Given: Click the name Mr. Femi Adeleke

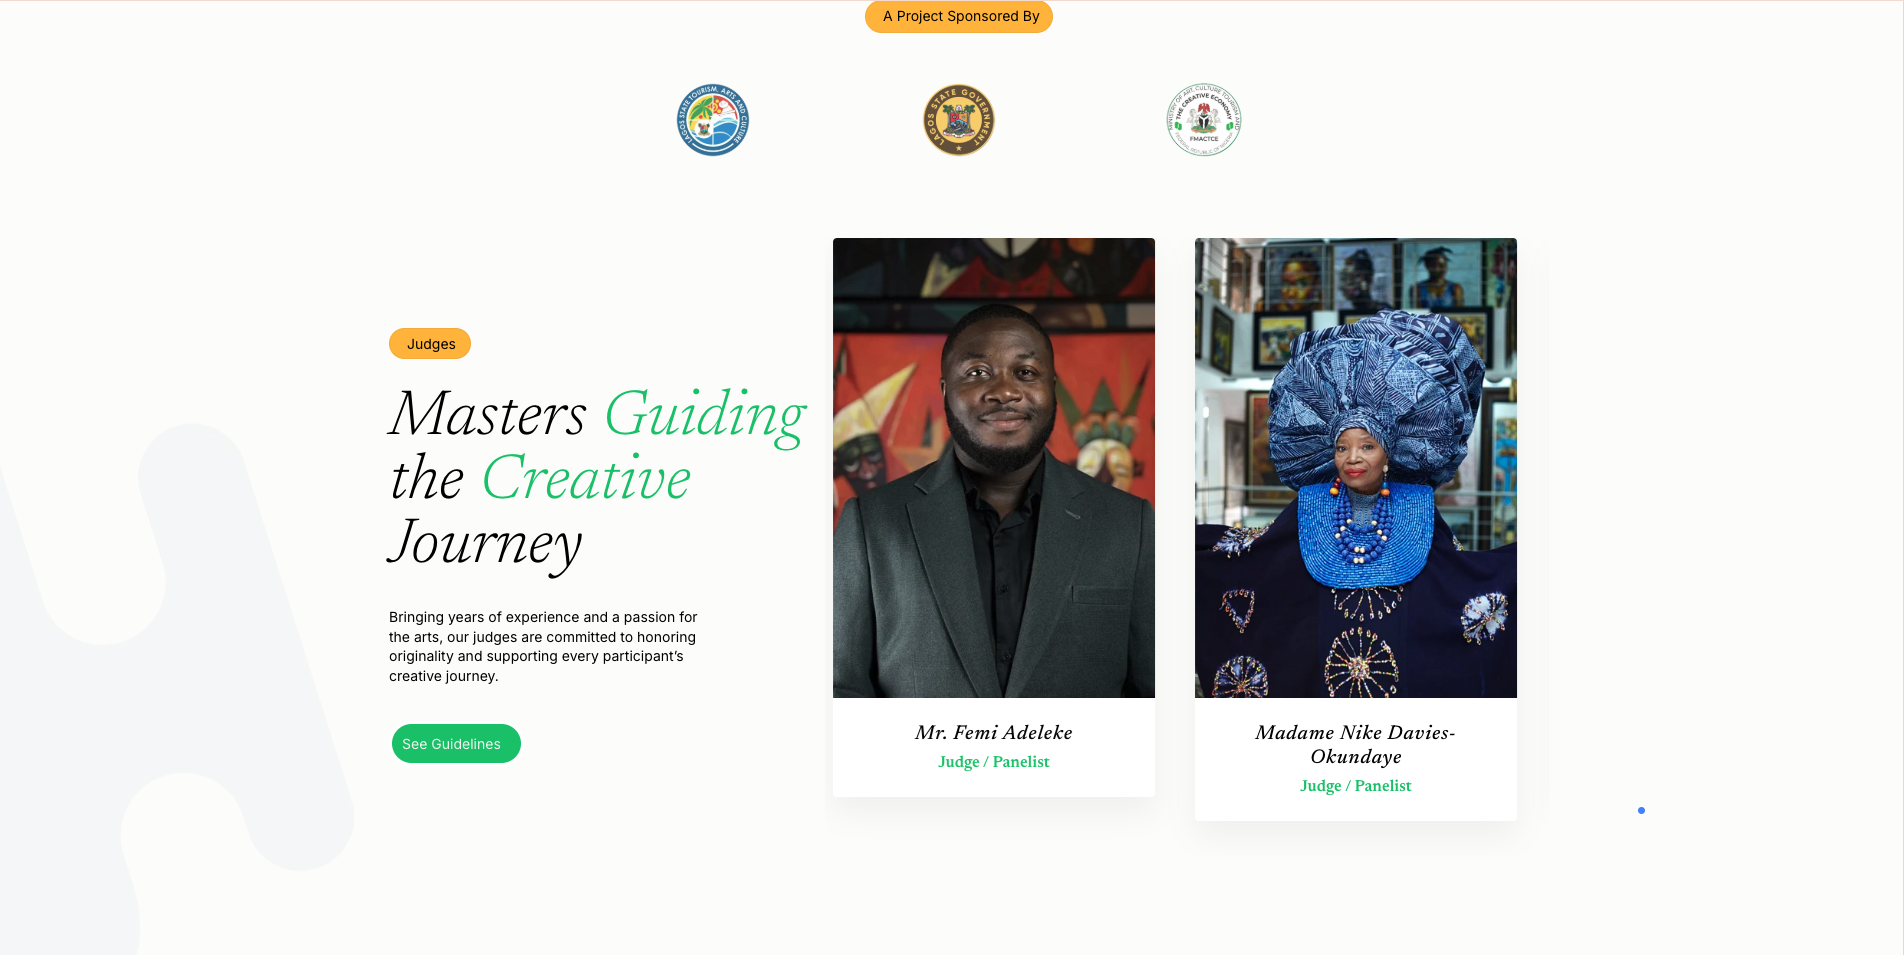Looking at the screenshot, I should pos(994,733).
